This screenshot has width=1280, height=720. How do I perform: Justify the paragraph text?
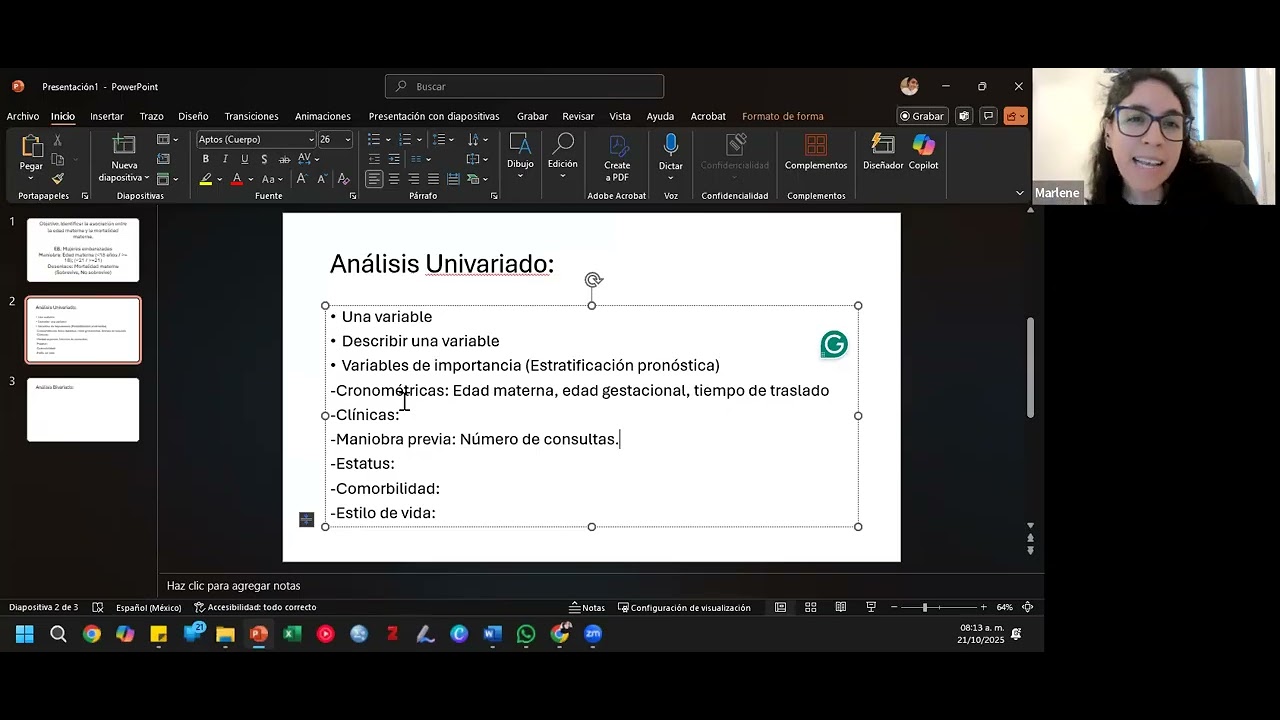point(433,179)
